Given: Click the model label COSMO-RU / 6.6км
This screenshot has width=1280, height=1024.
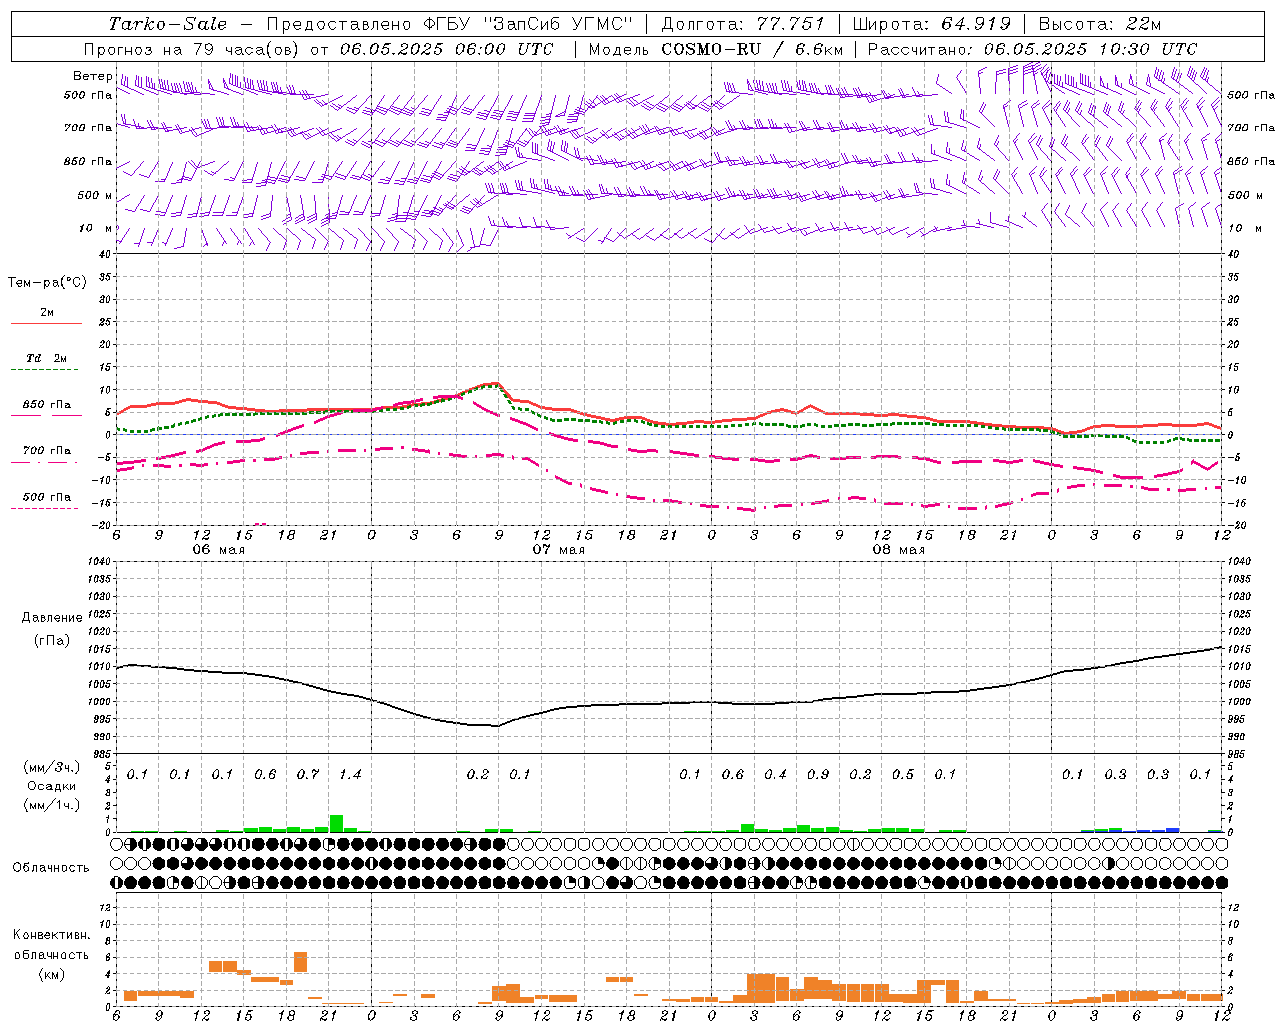Looking at the screenshot, I should pyautogui.click(x=752, y=49).
